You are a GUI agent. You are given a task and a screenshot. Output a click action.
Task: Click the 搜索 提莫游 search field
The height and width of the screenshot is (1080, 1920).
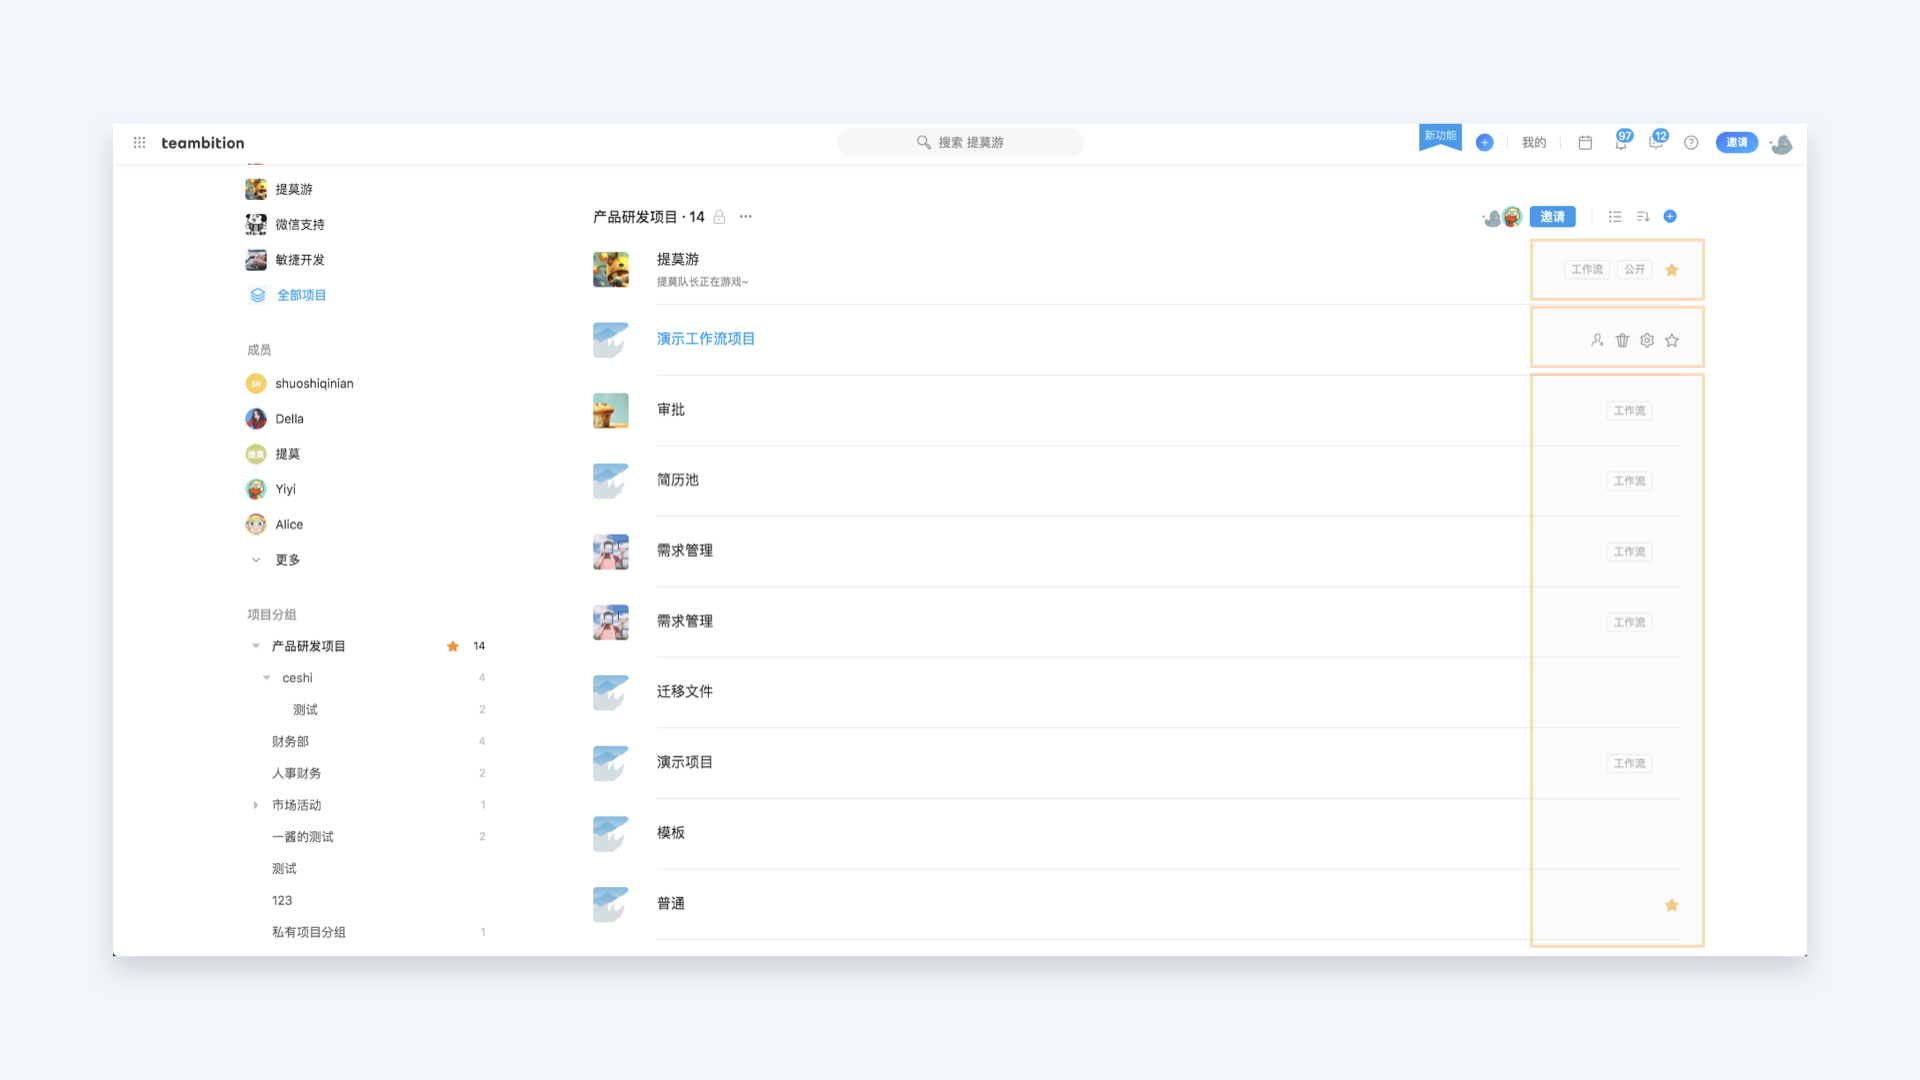click(960, 143)
